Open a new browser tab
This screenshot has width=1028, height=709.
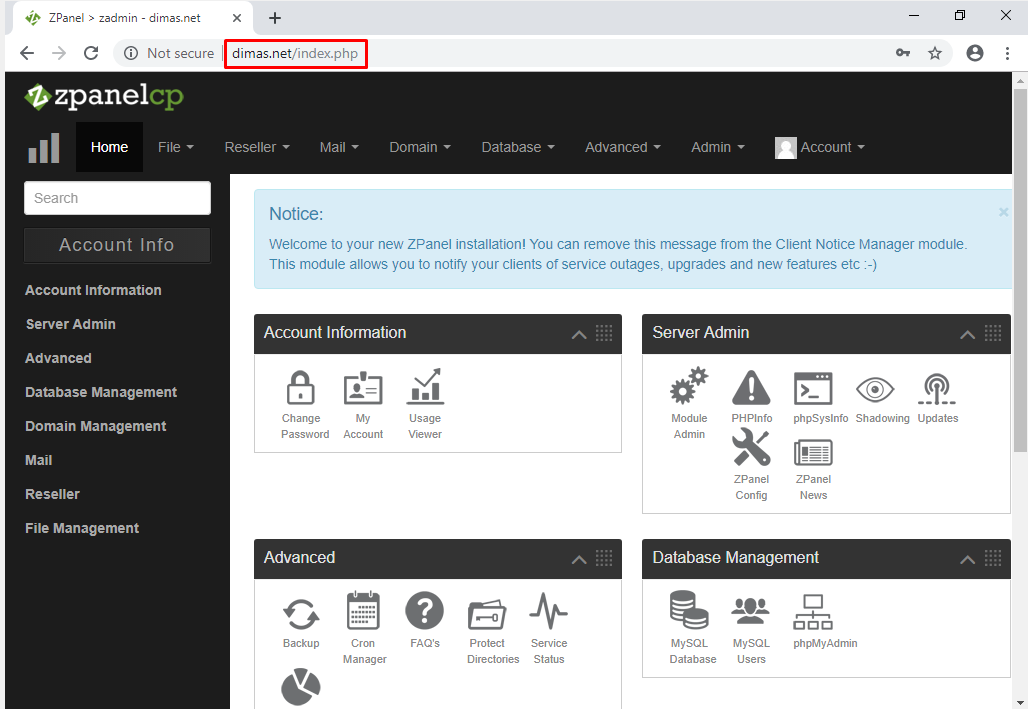(275, 18)
